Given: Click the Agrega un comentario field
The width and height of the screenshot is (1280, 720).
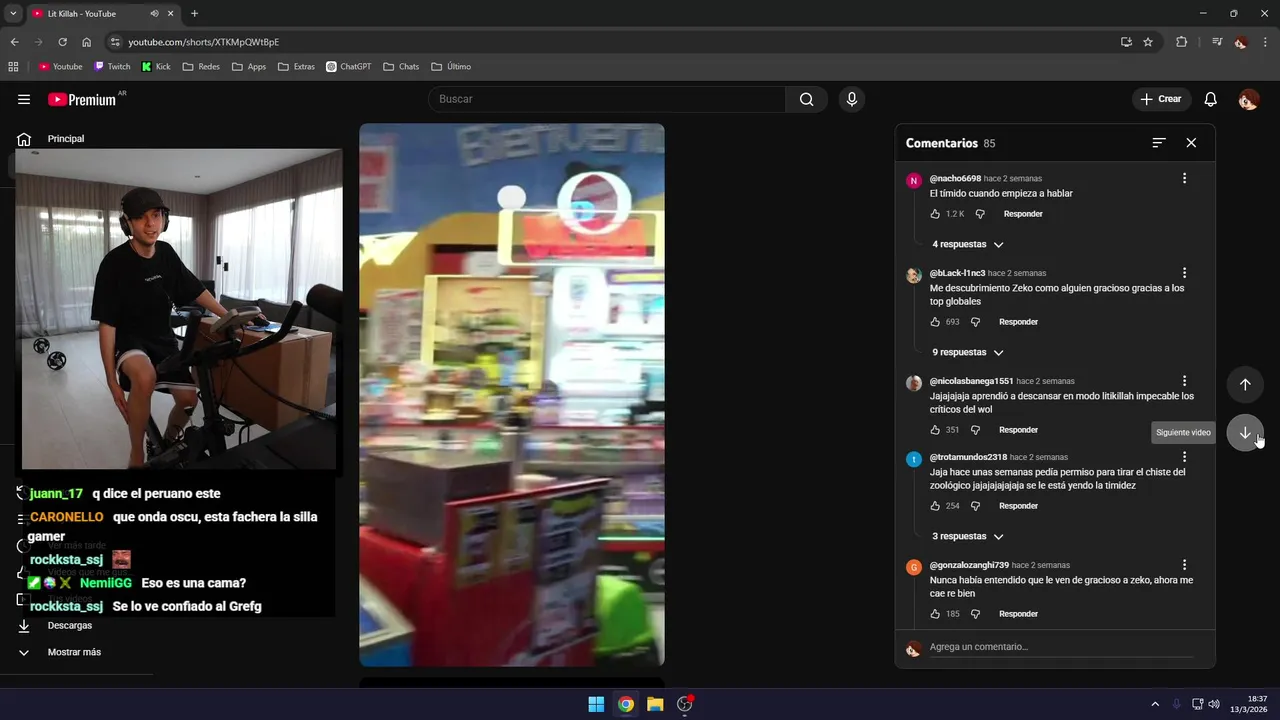Looking at the screenshot, I should pos(1061,647).
